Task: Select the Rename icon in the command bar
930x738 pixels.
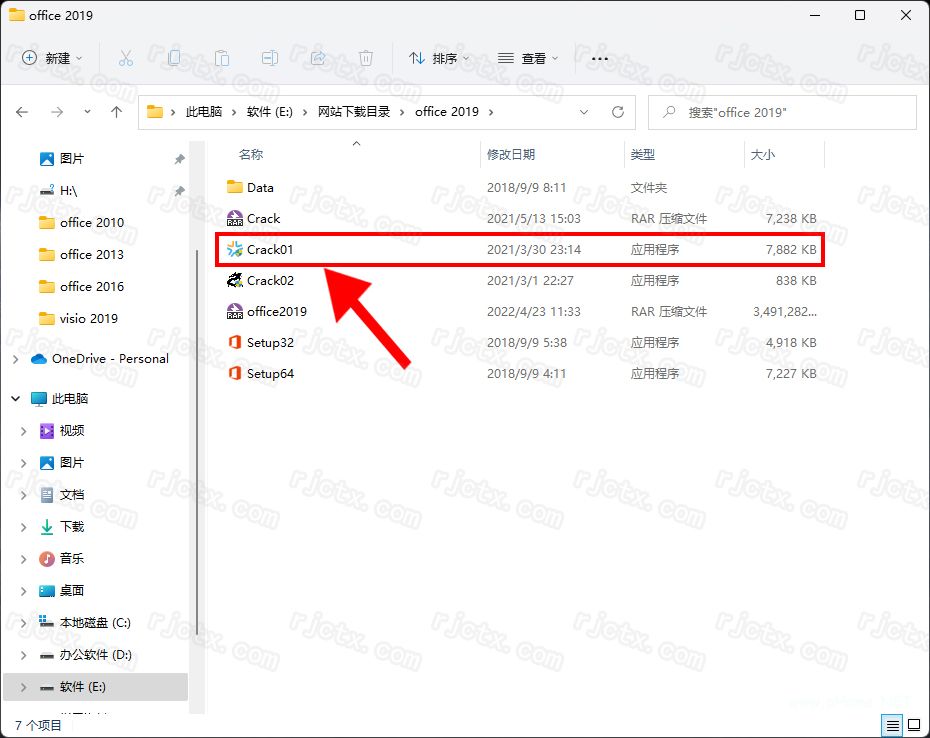Action: pyautogui.click(x=269, y=58)
